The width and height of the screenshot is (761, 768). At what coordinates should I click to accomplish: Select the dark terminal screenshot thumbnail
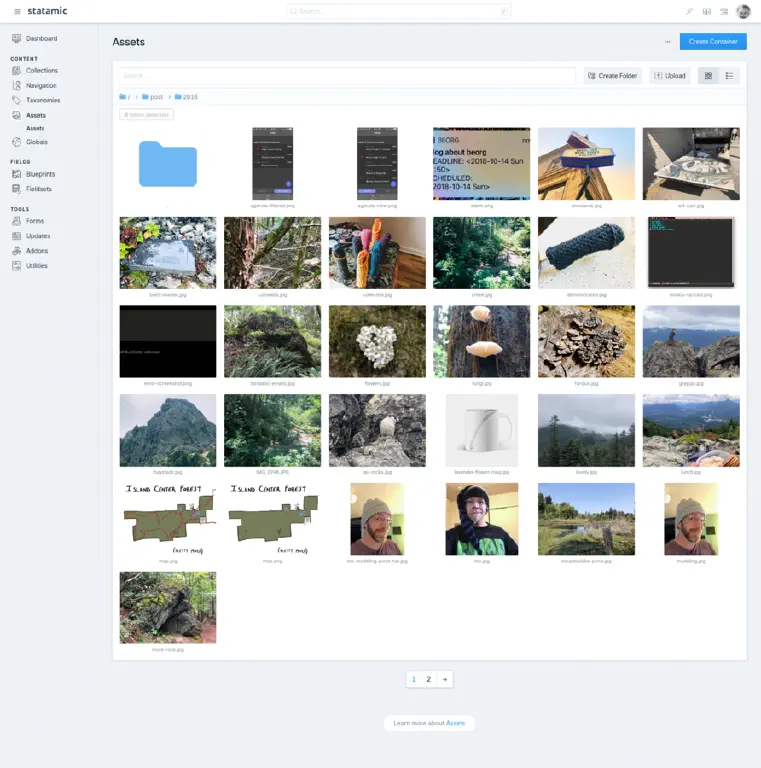point(691,252)
